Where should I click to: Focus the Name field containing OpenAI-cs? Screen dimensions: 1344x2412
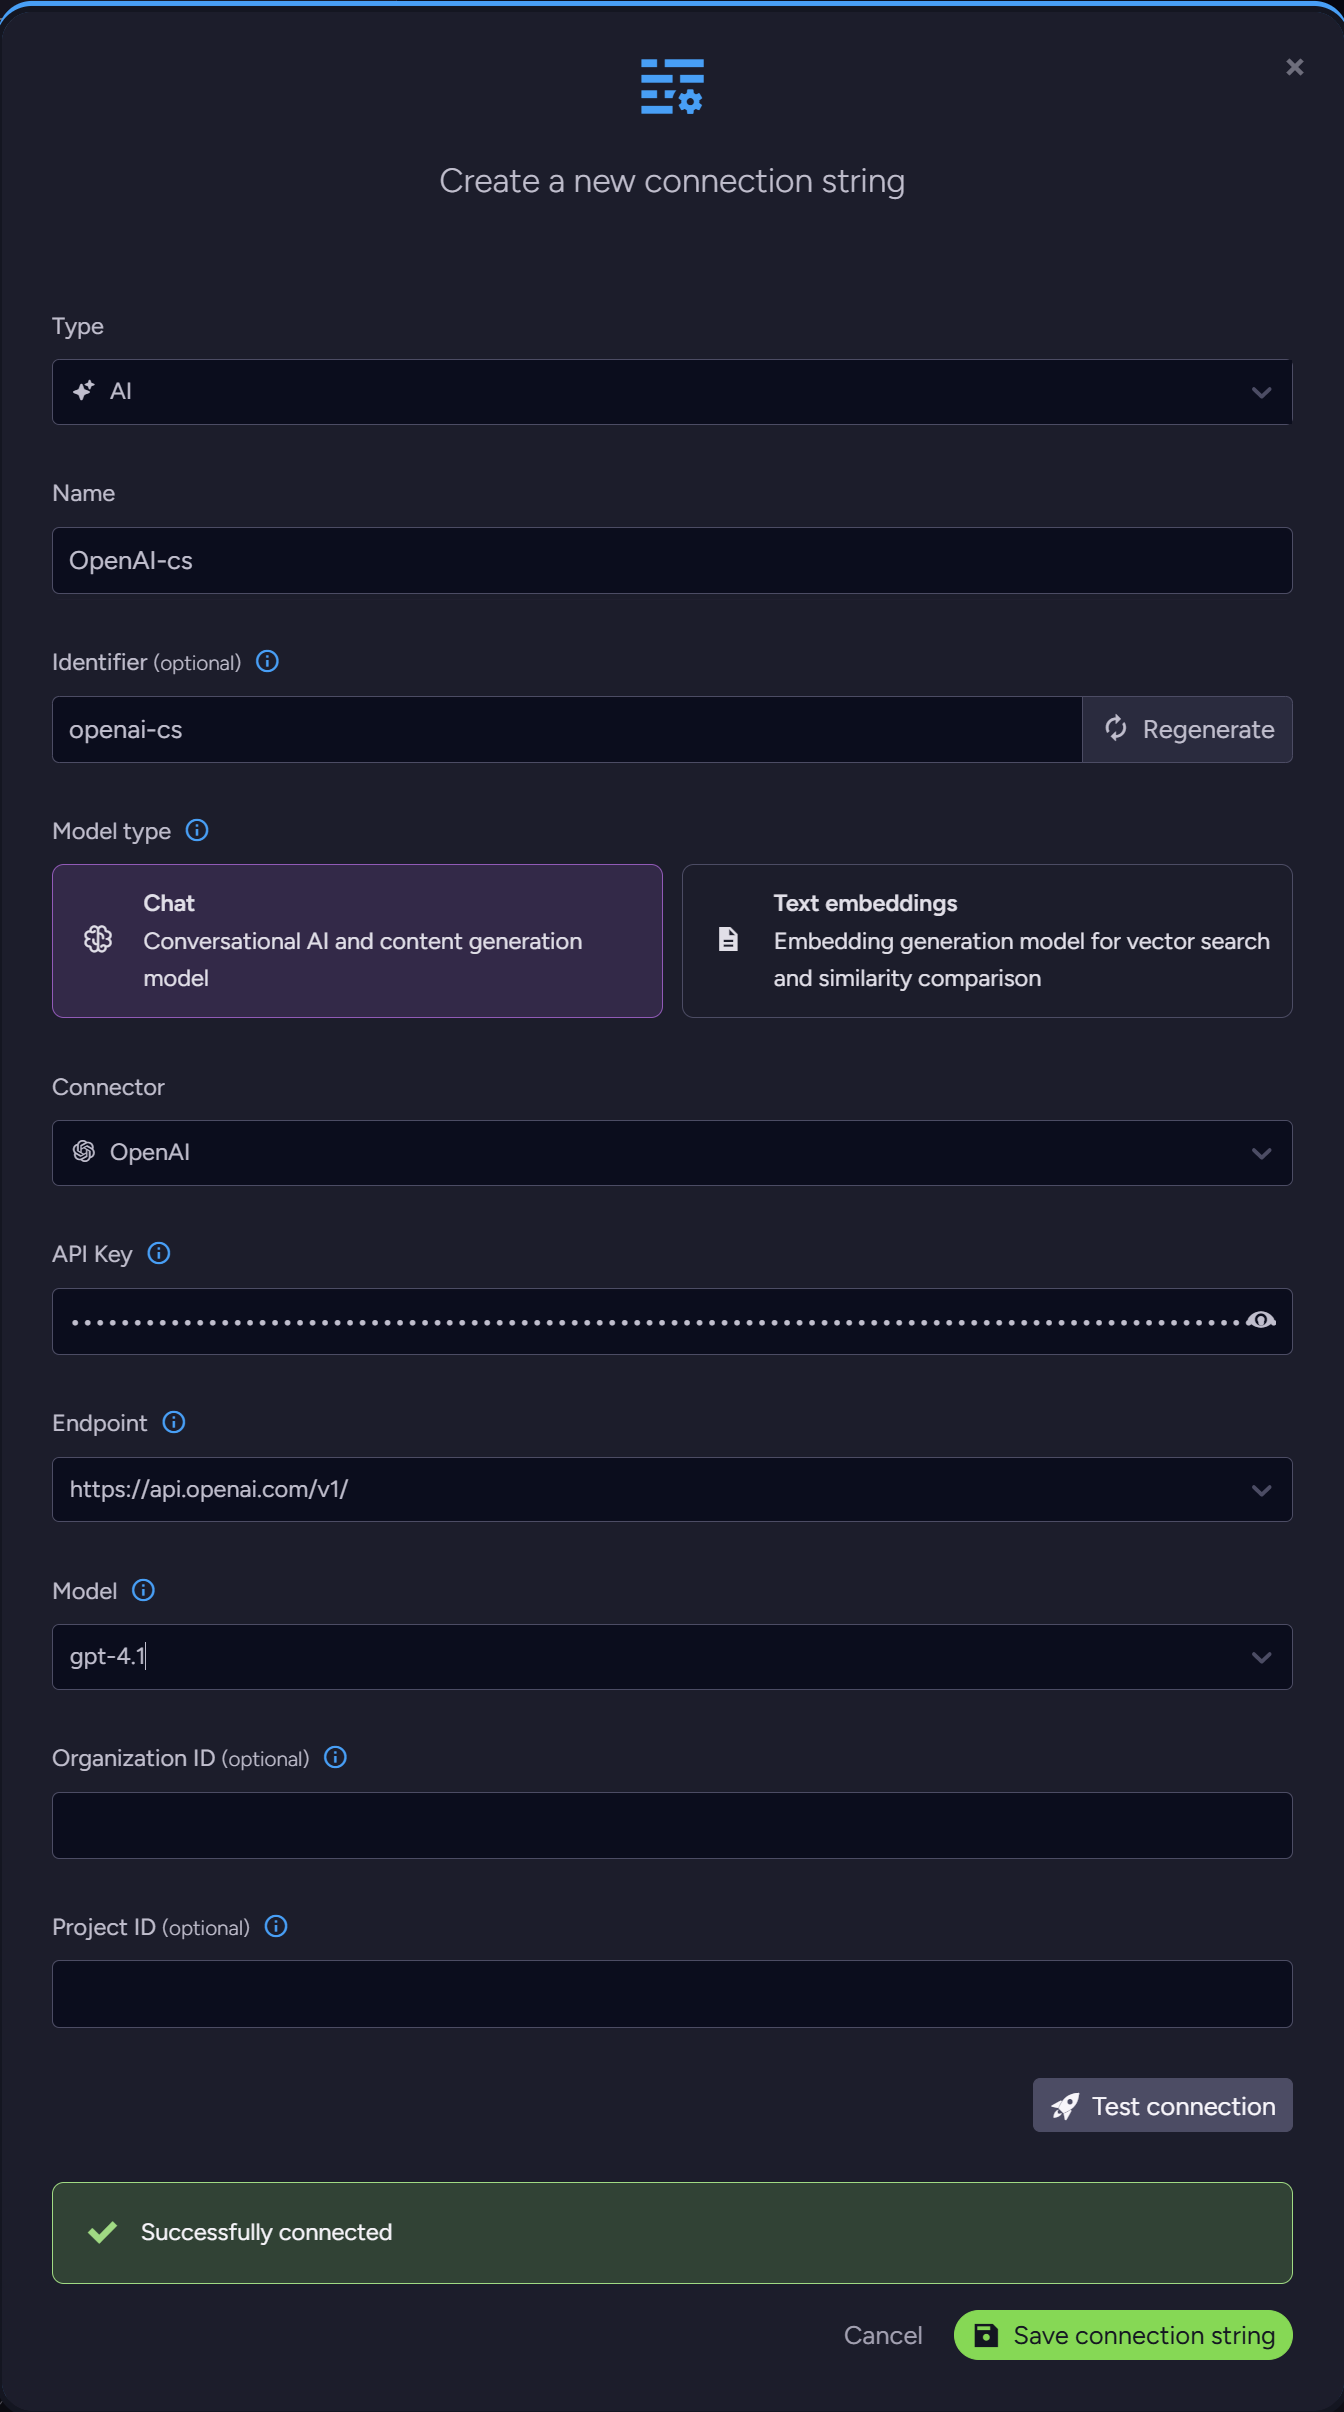coord(672,561)
